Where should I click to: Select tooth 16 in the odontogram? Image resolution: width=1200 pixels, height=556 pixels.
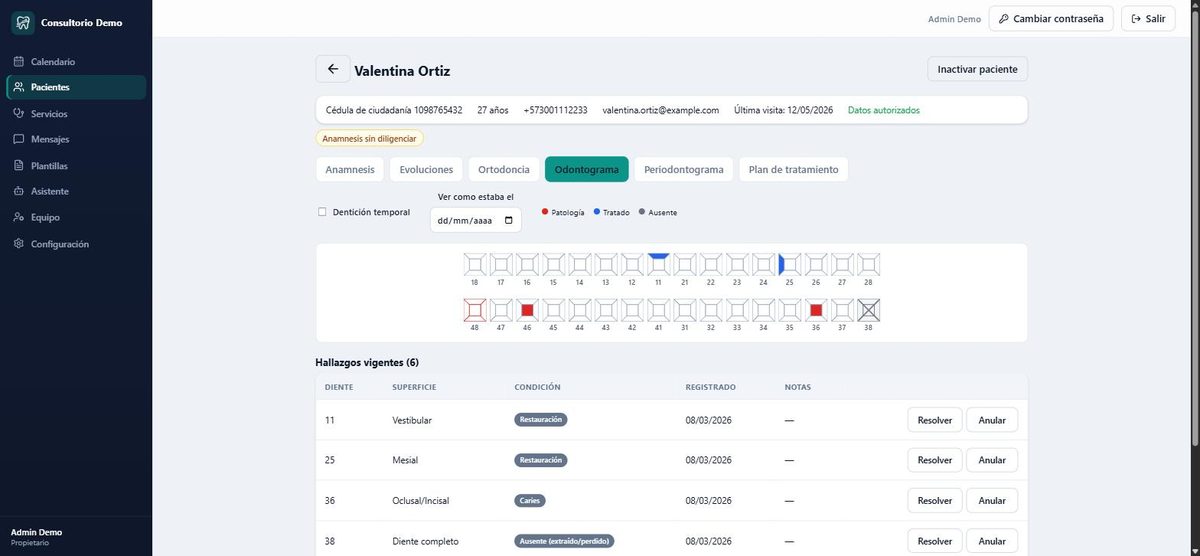[527, 264]
